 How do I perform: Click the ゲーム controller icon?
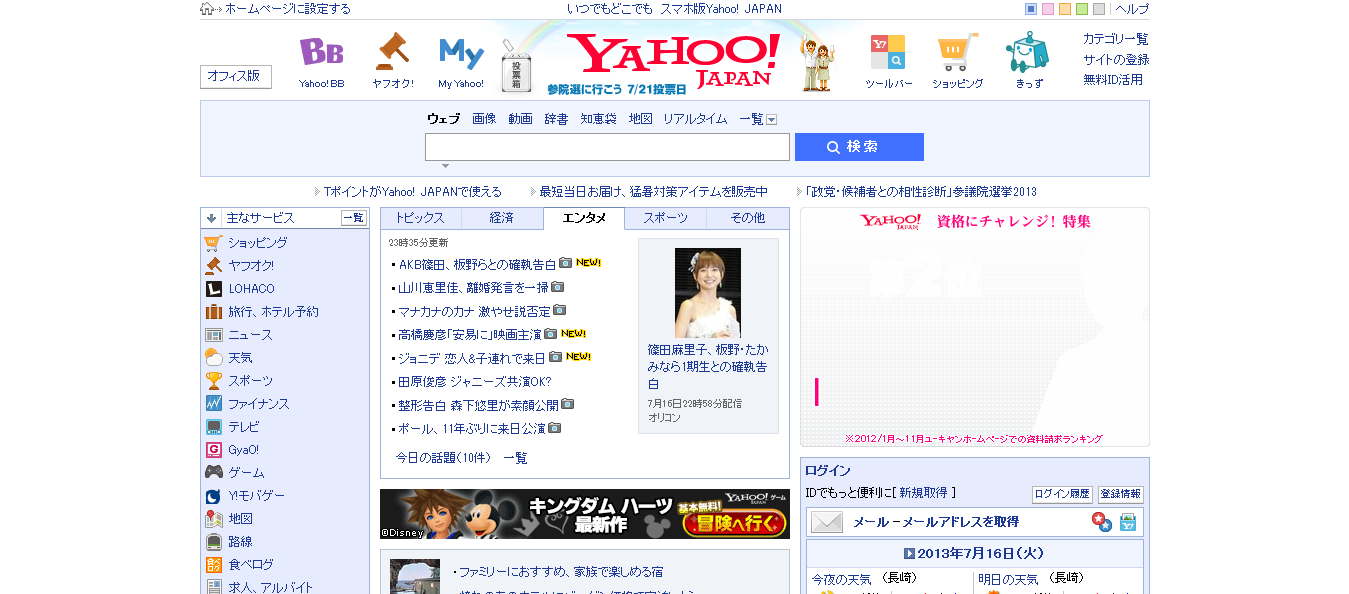pos(213,473)
